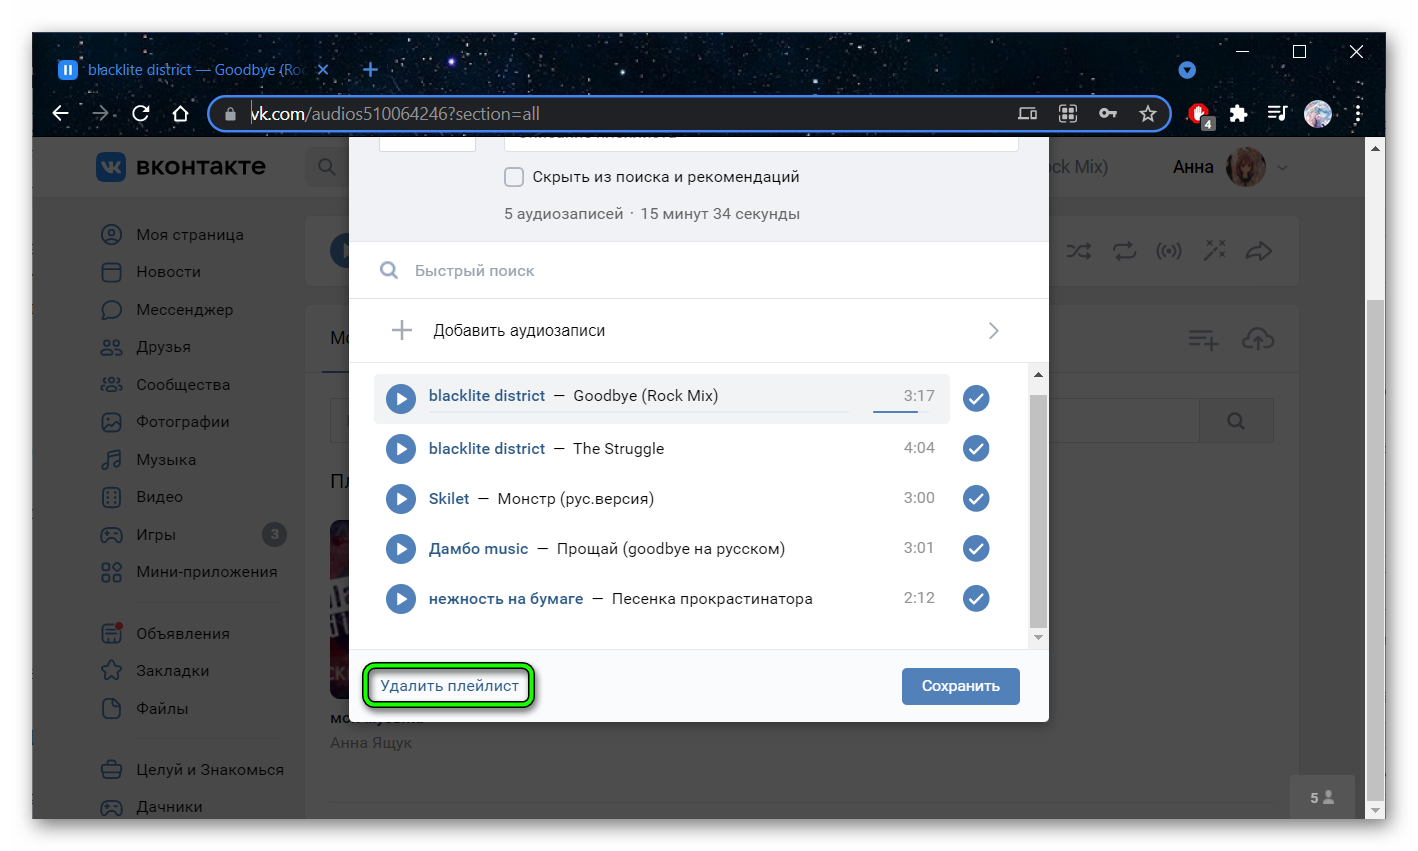This screenshot has width=1418, height=851.
Task: Open profile menu arrow next to Анна
Action: tap(1283, 168)
